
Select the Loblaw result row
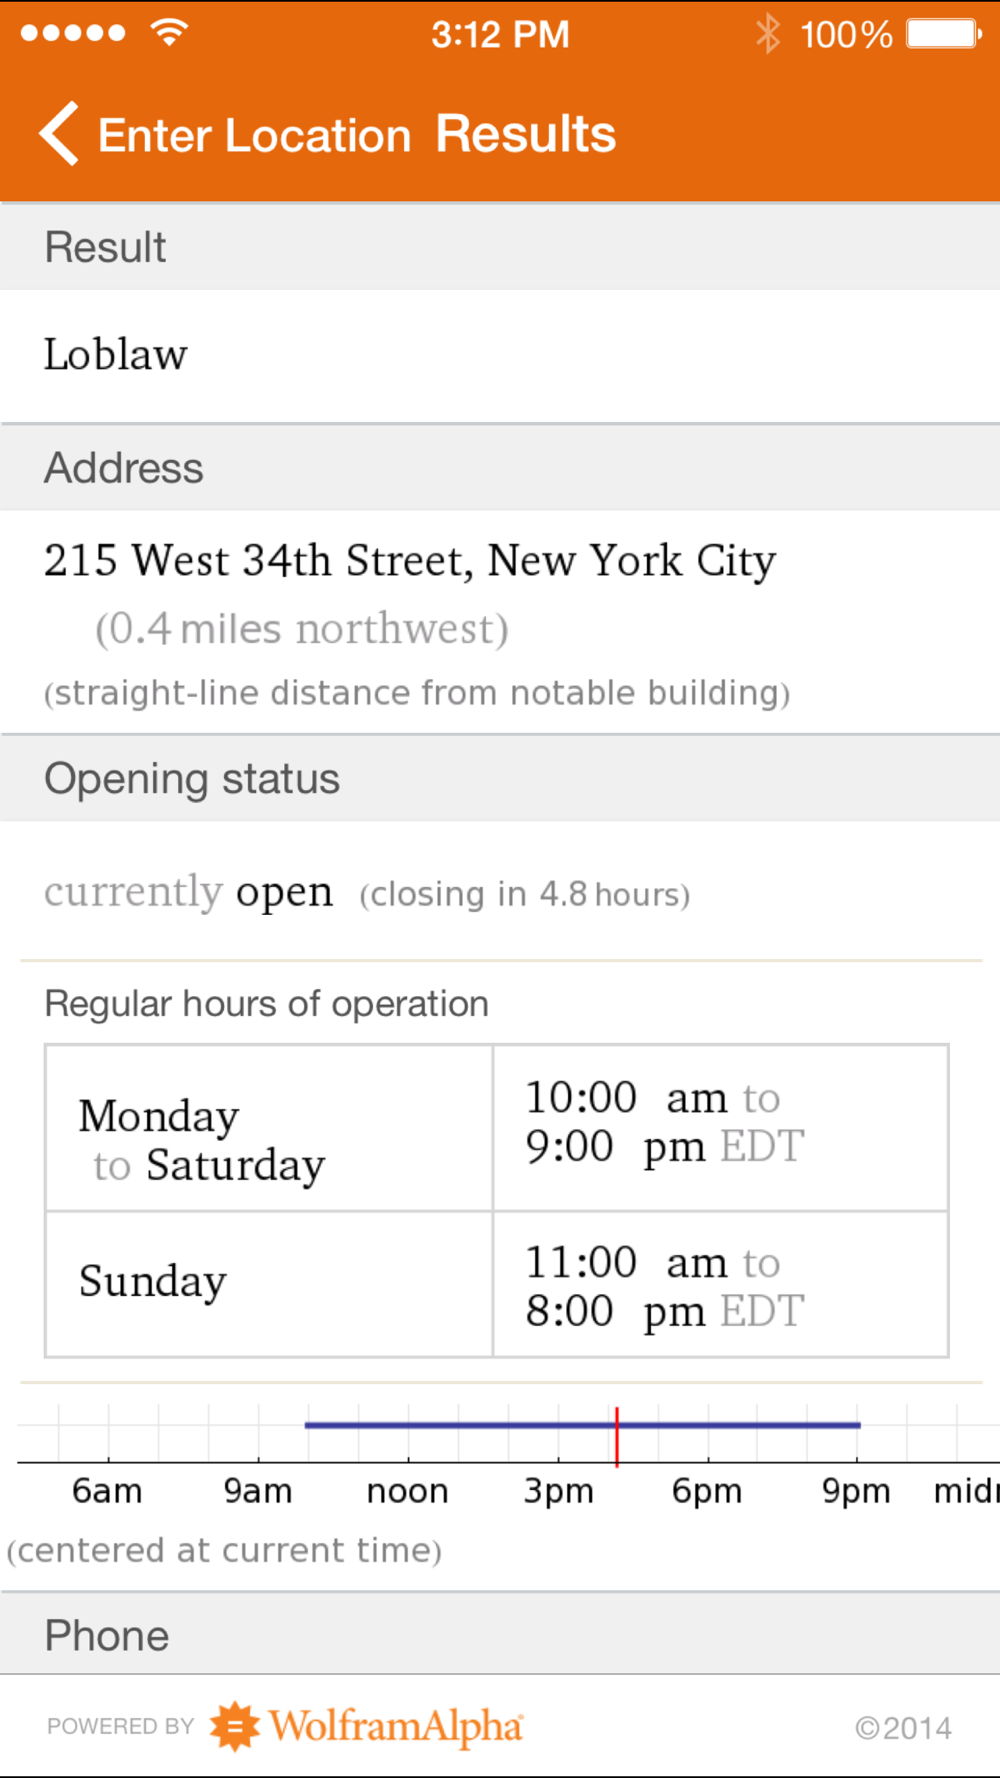tap(500, 356)
